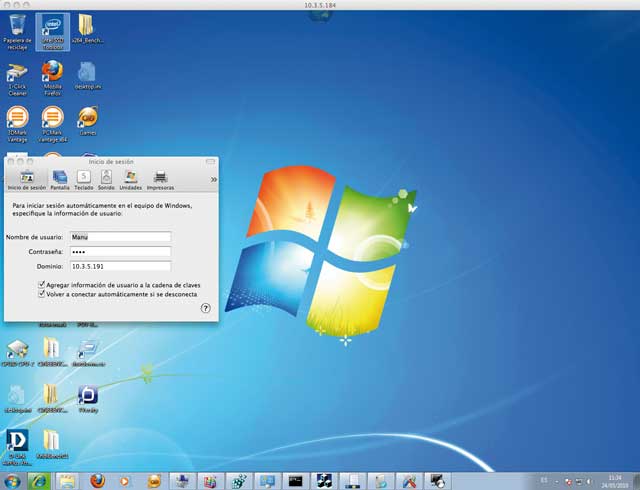Open the chip-icon CPU shortcut on desktop
640x490 pixels.
pos(17,353)
